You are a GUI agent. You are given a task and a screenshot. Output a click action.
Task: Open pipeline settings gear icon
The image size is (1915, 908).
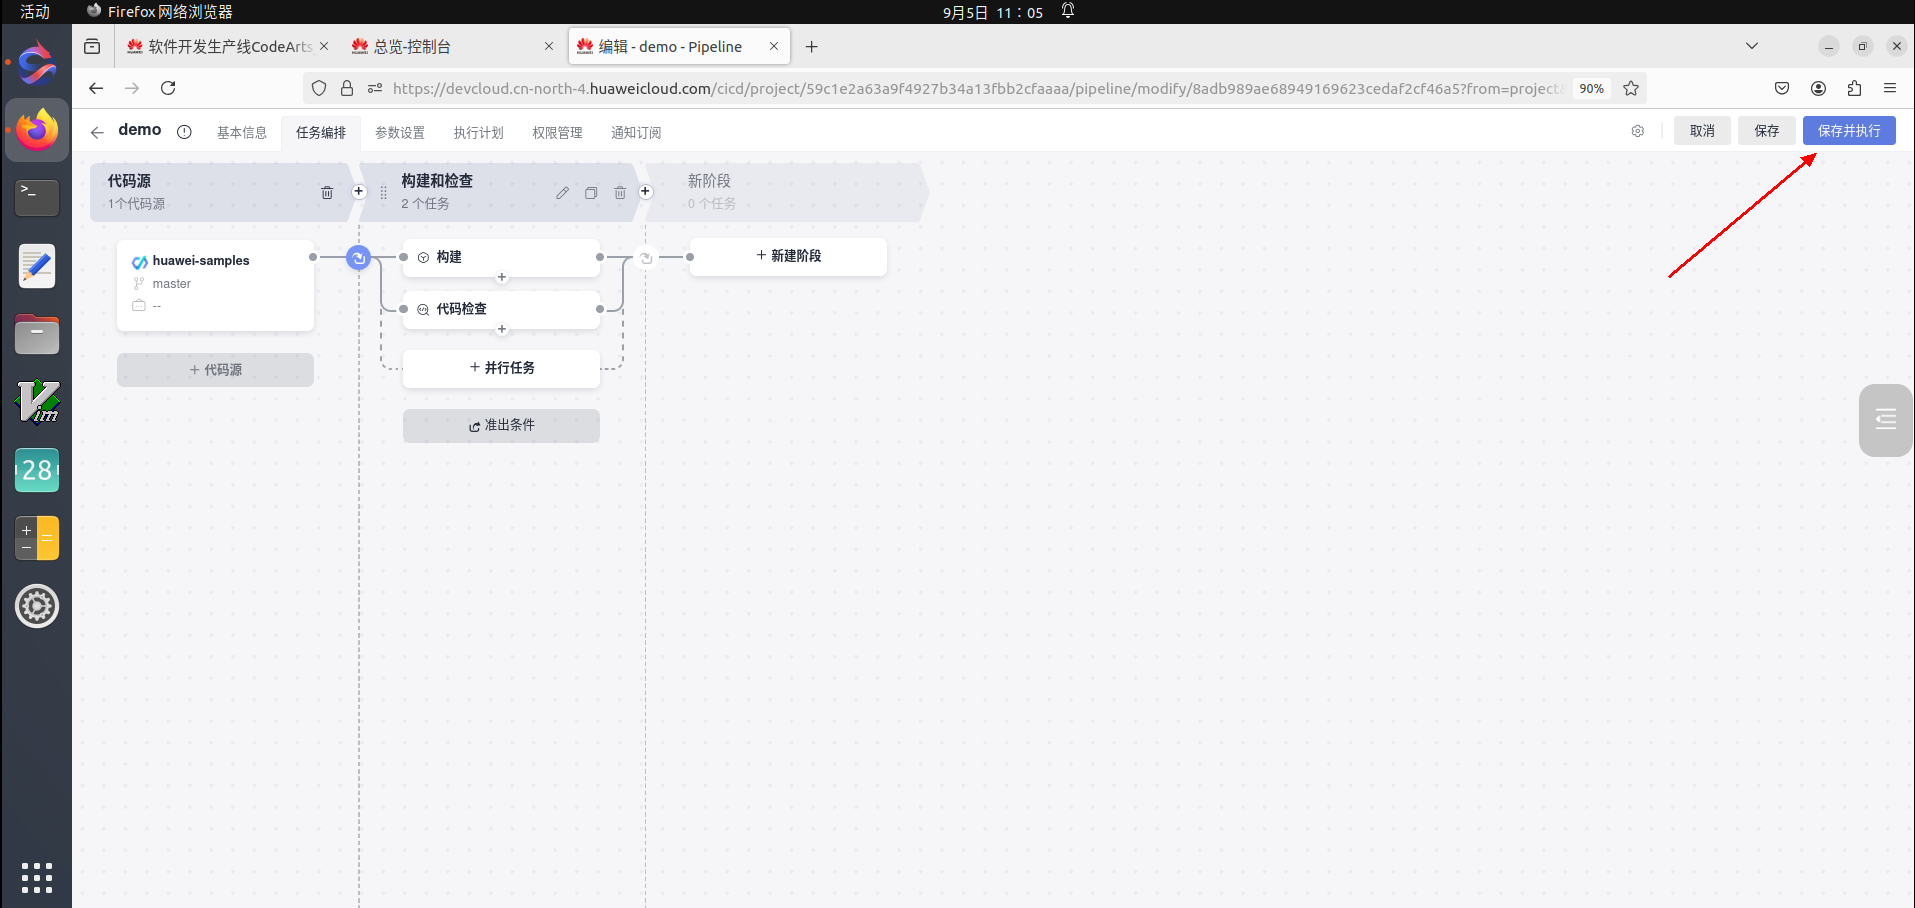point(1638,131)
